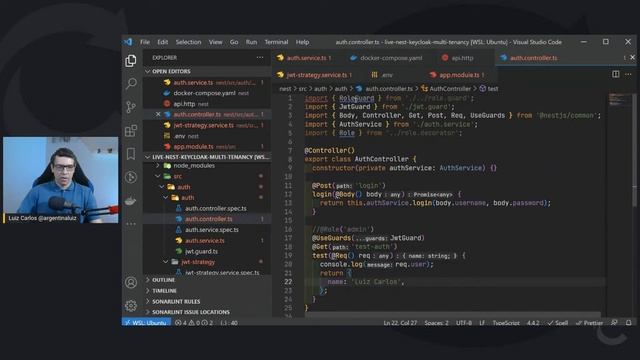Select api.http in Open Editors
The image size is (640, 360).
(x=207, y=104)
